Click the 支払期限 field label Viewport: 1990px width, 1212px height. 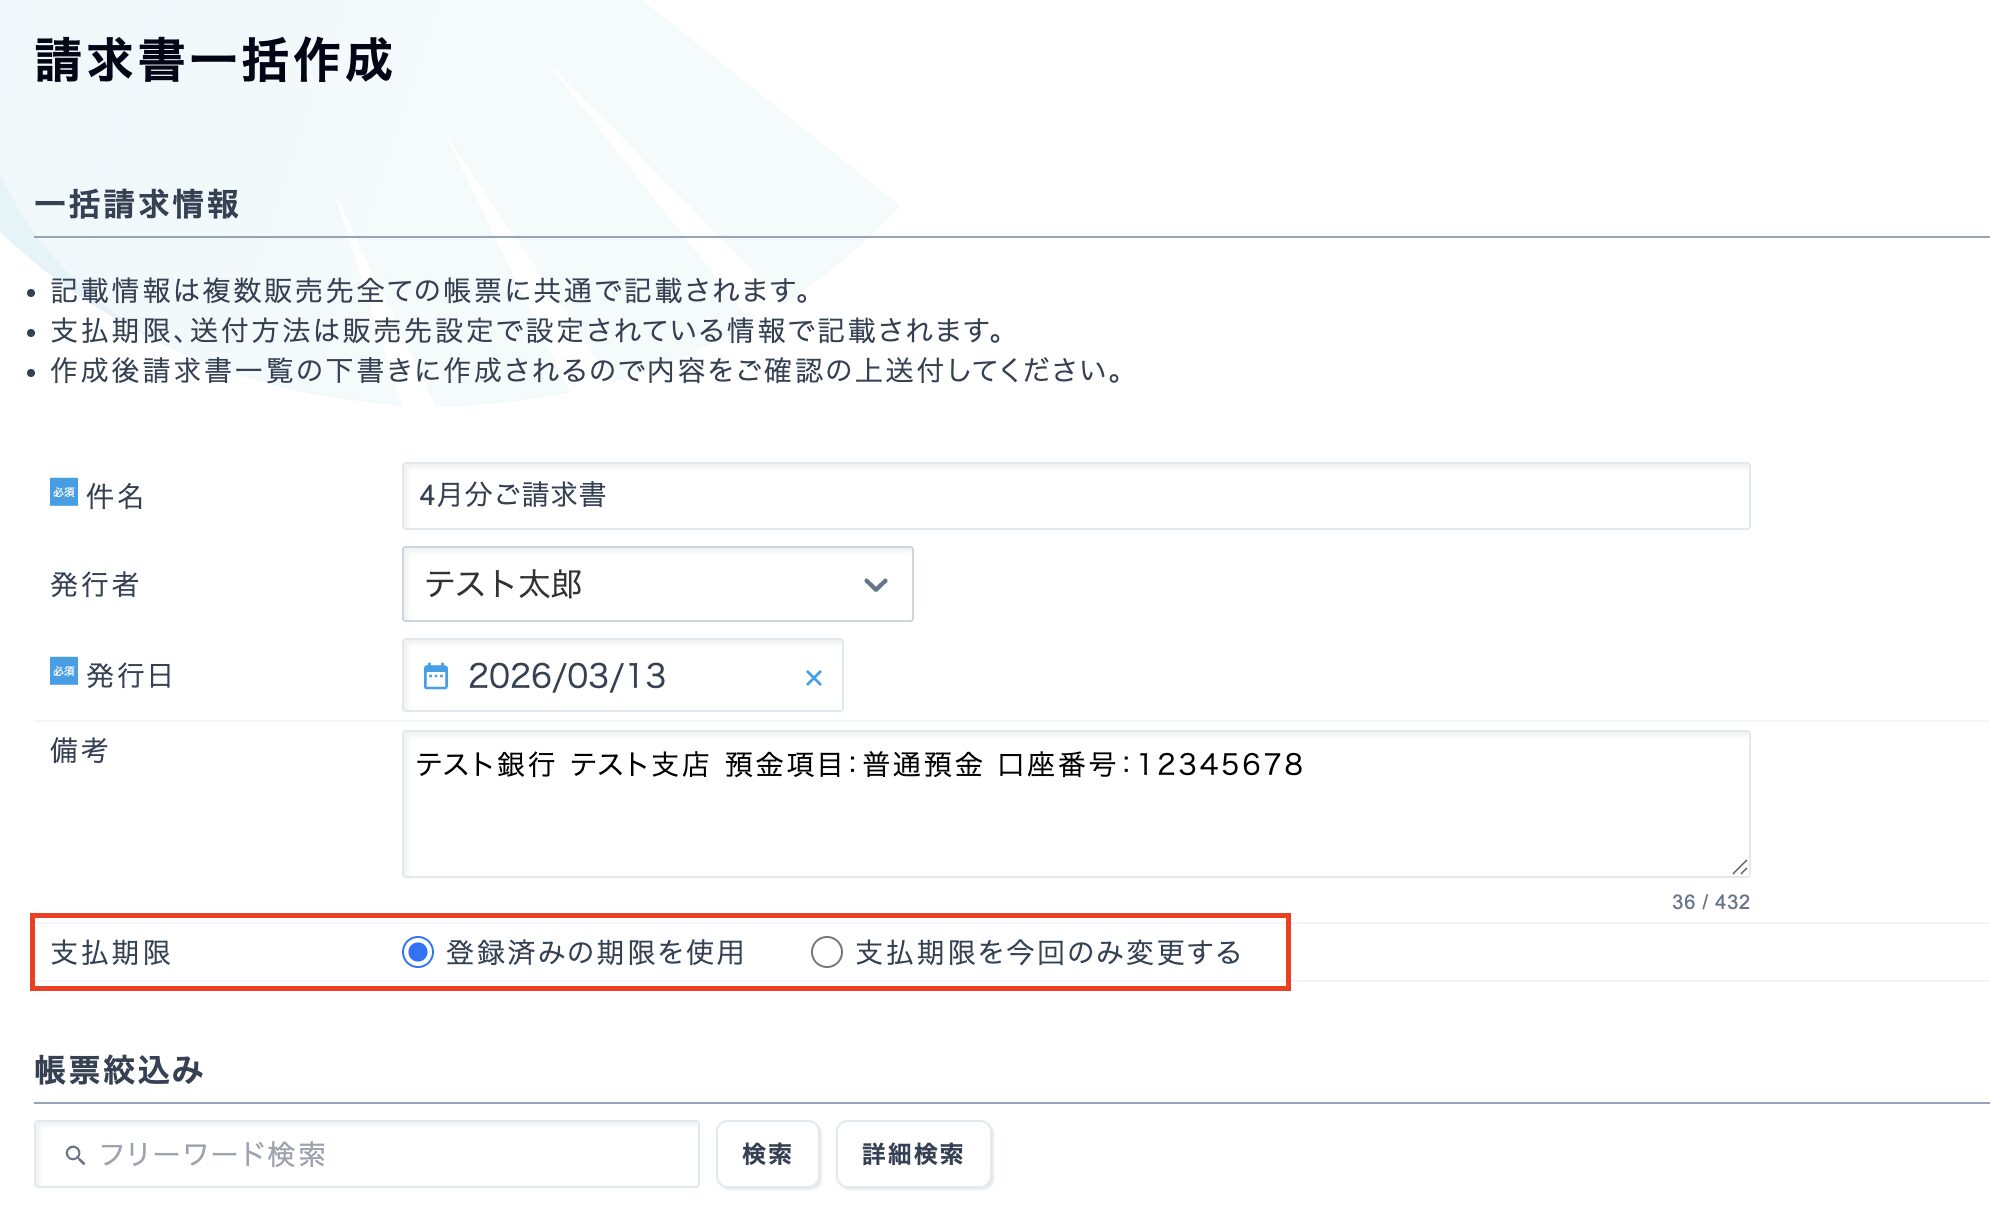(x=111, y=952)
